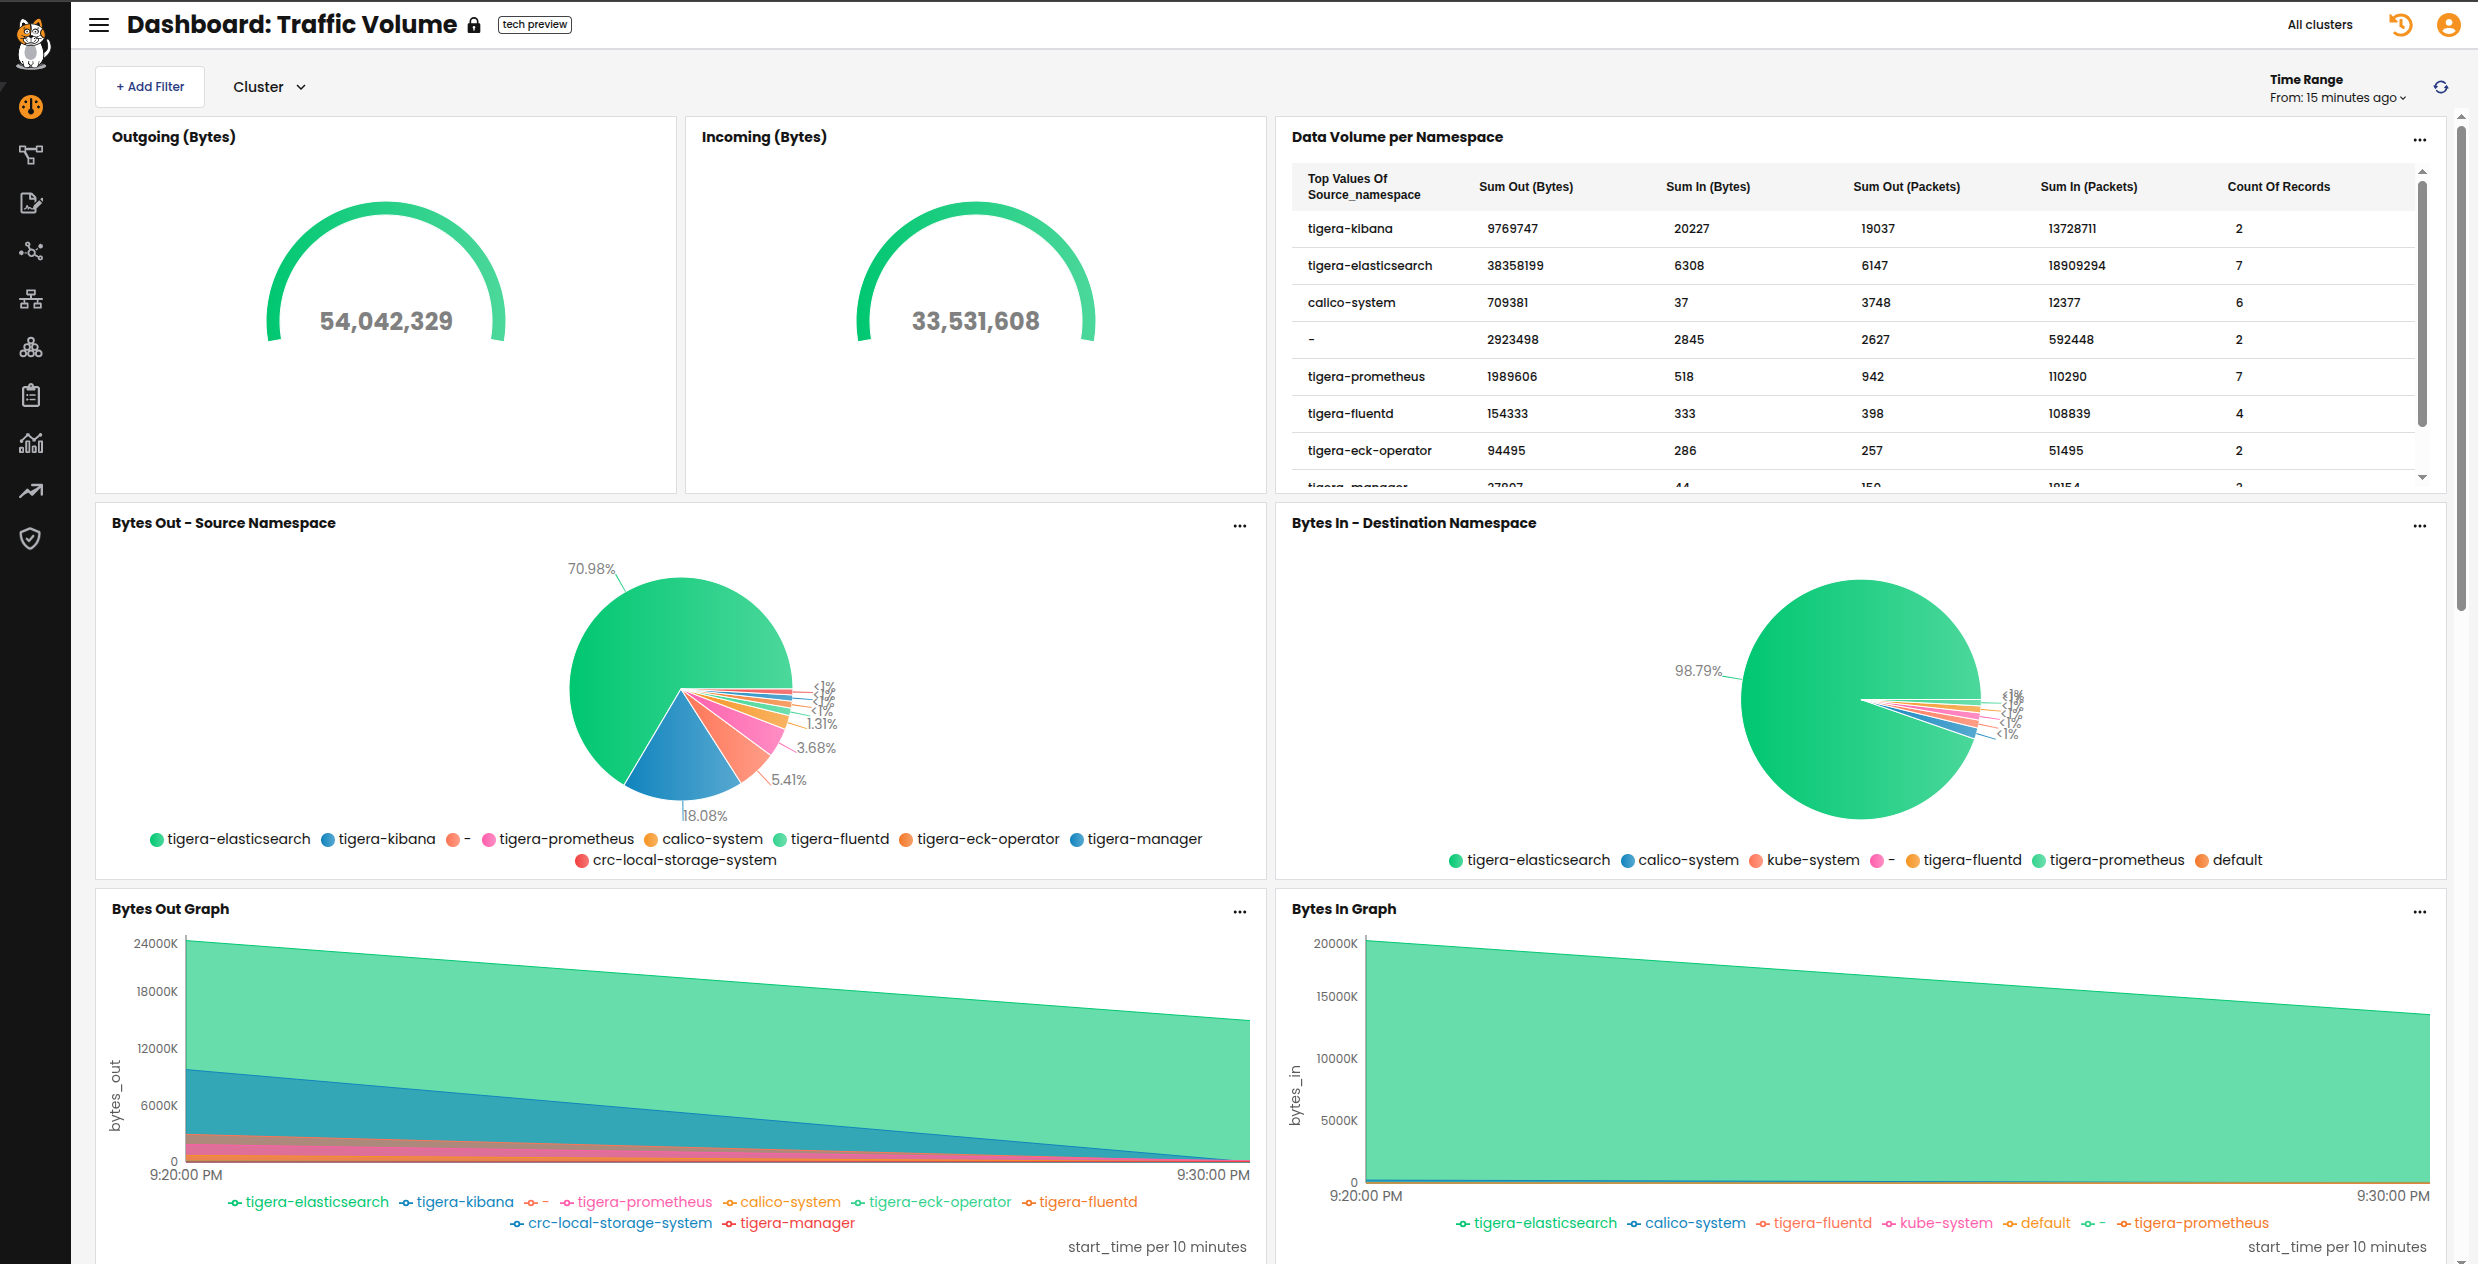
Task: Click tigera-elasticsearch green legend swatch in Bytes Out pie
Action: click(x=157, y=840)
